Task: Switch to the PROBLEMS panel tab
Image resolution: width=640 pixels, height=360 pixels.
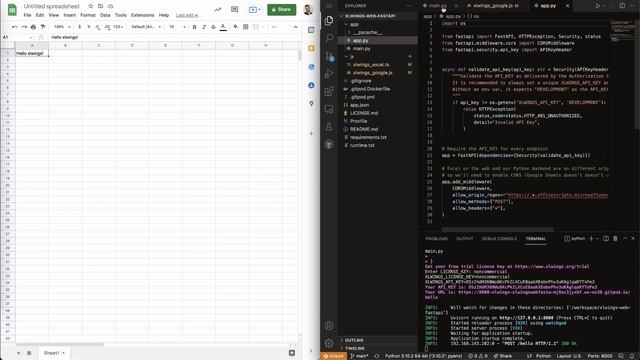Action: (x=437, y=238)
